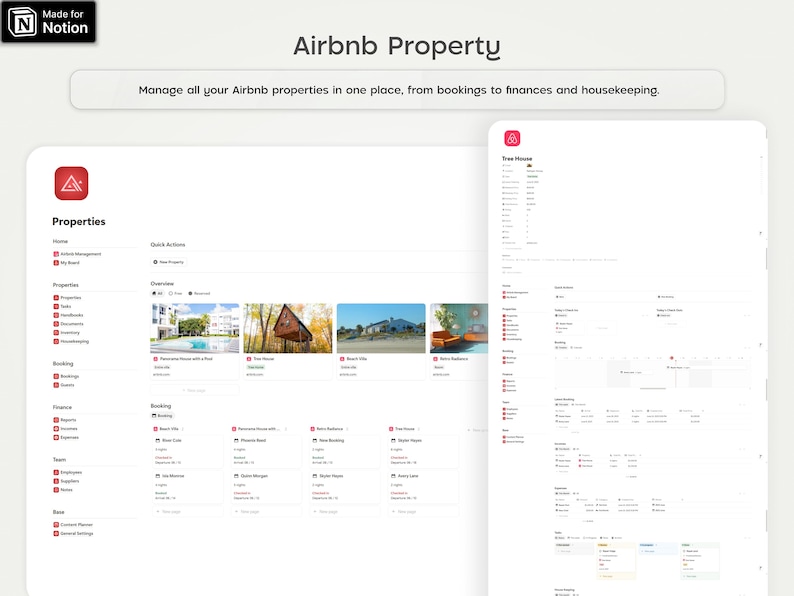Click the Employees icon in the Properties sidebar
This screenshot has height=596, width=794.
point(56,472)
